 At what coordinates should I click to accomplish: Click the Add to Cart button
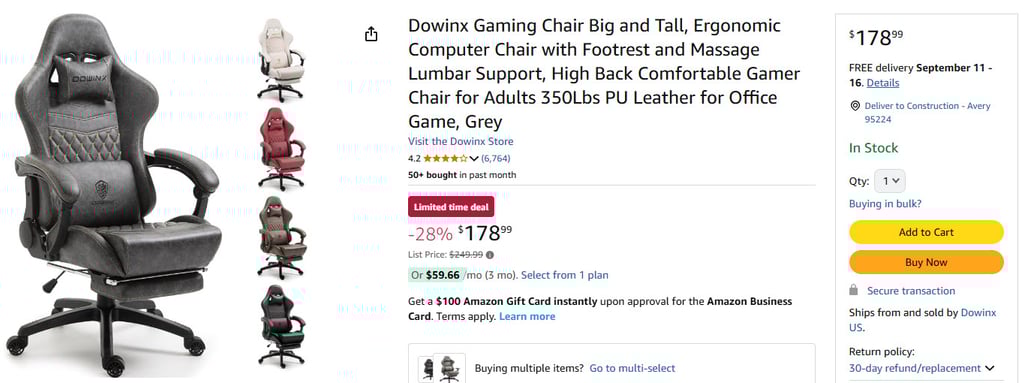click(x=926, y=232)
